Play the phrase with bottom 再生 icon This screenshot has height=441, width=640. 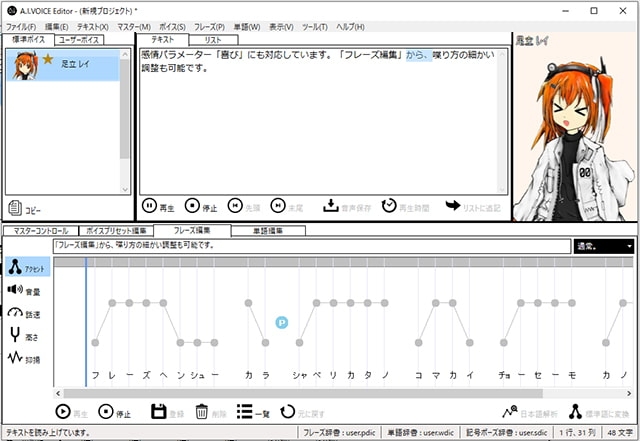[x=63, y=412]
